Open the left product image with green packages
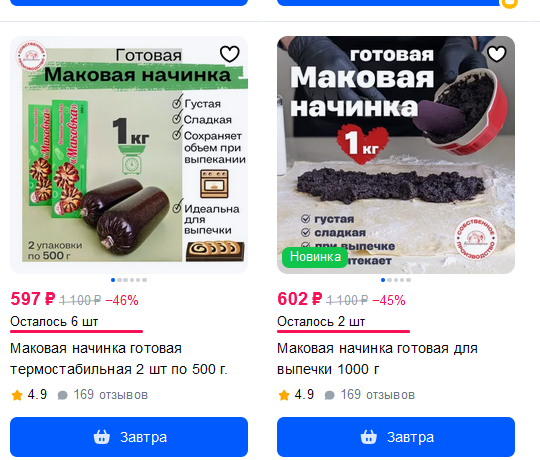This screenshot has height=460, width=540. tap(129, 155)
